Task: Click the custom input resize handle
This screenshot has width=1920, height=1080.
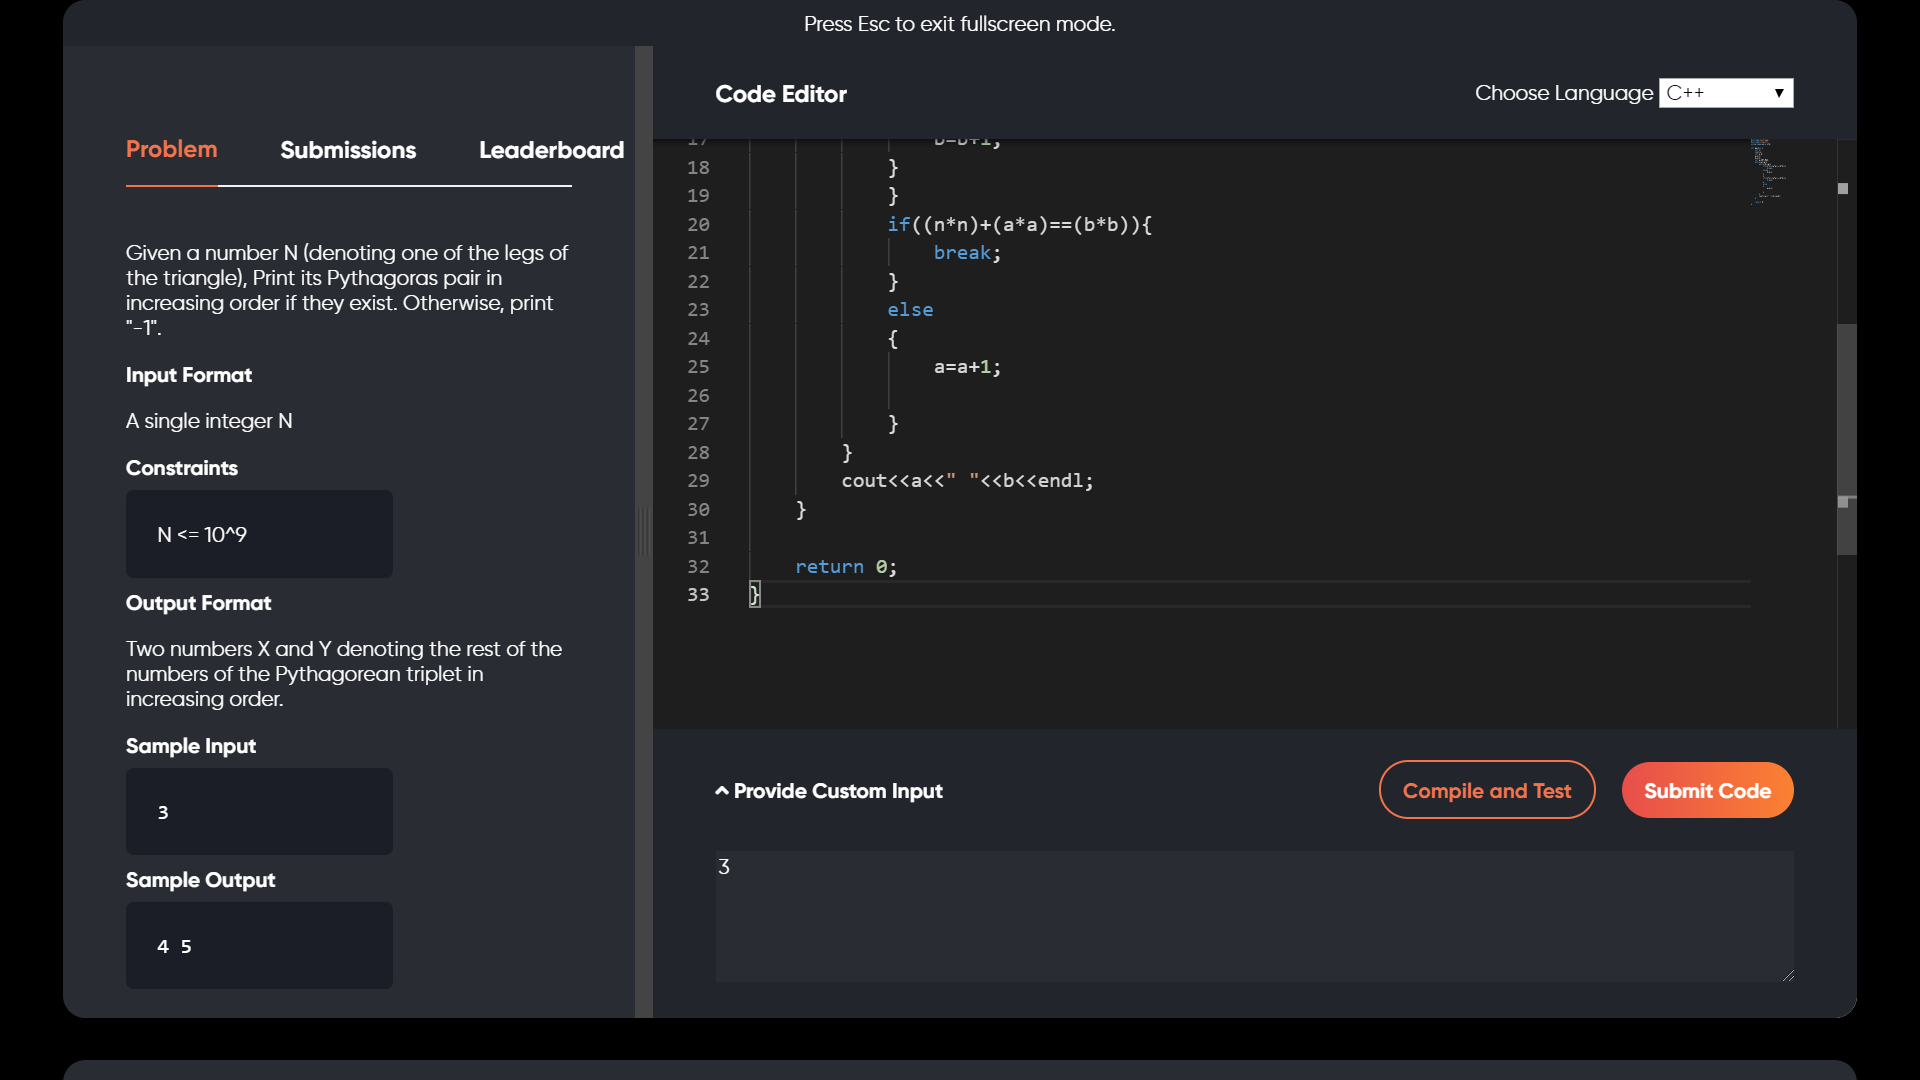Action: coord(1787,975)
